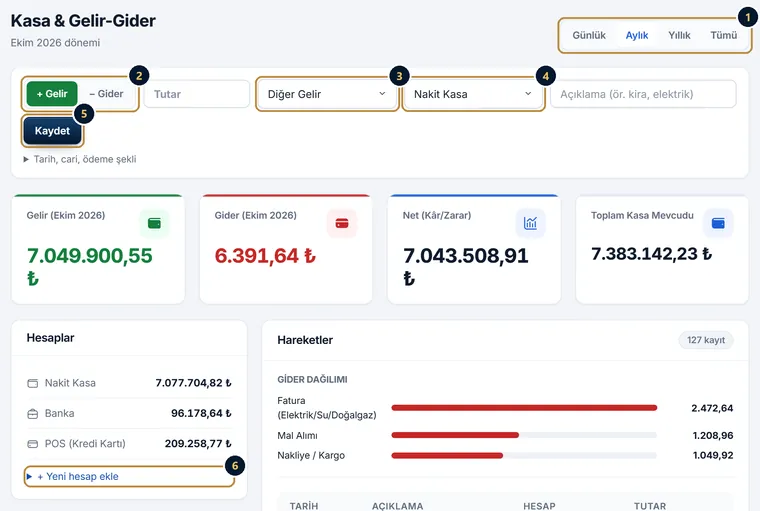
Task: Focus the Tutar amount field
Action: click(197, 94)
